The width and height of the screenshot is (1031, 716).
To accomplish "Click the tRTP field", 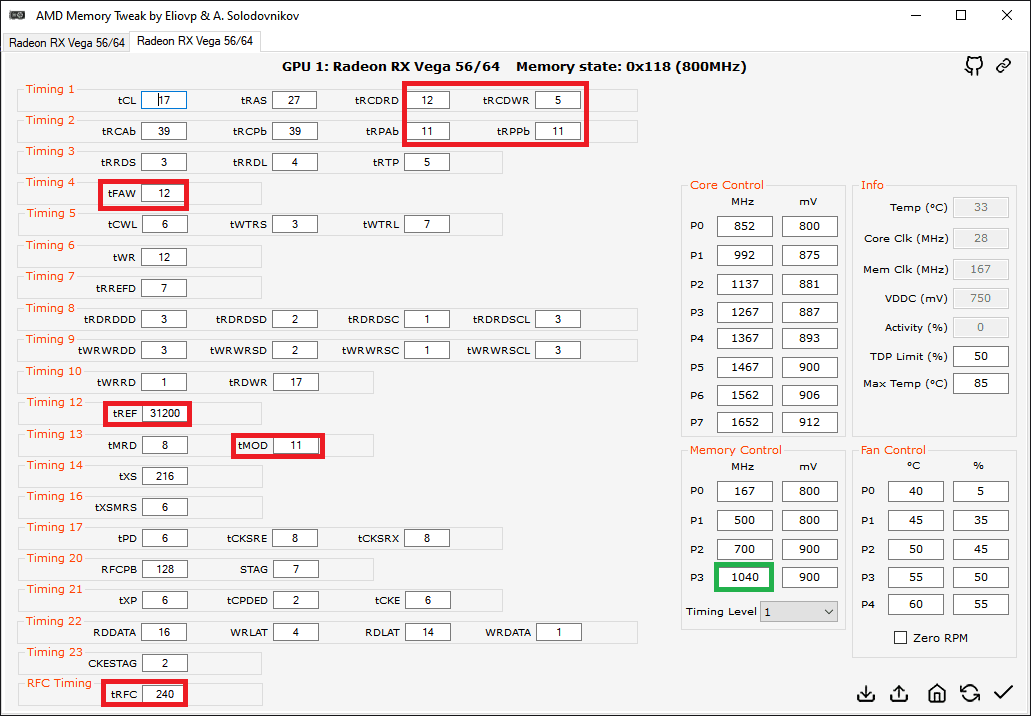I will [427, 162].
